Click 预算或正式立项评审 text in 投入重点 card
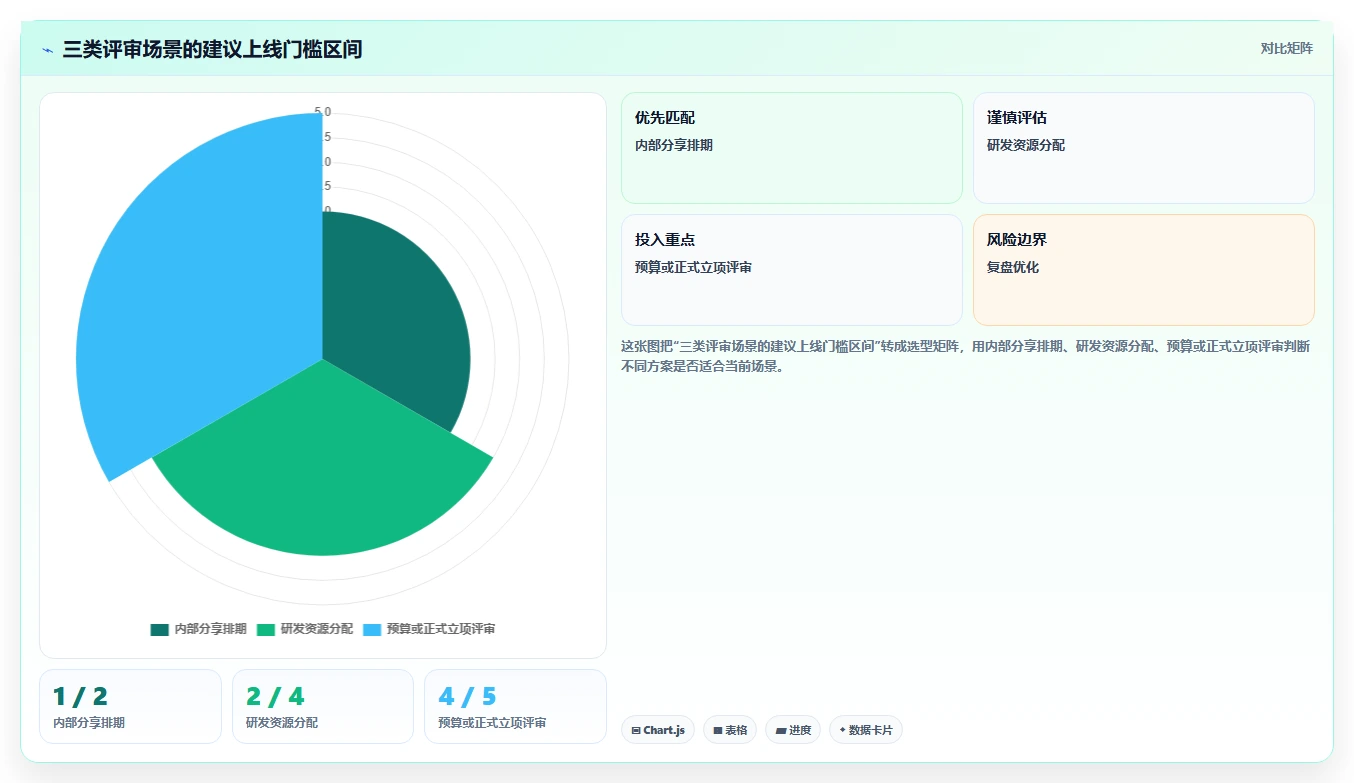This screenshot has width=1354, height=783. click(x=694, y=268)
